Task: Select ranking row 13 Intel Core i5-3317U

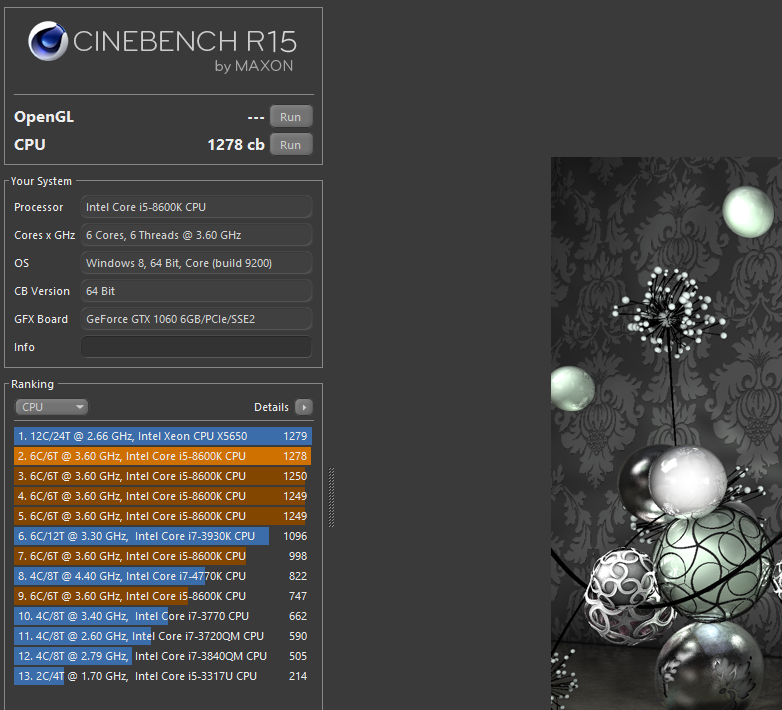Action: pos(163,676)
